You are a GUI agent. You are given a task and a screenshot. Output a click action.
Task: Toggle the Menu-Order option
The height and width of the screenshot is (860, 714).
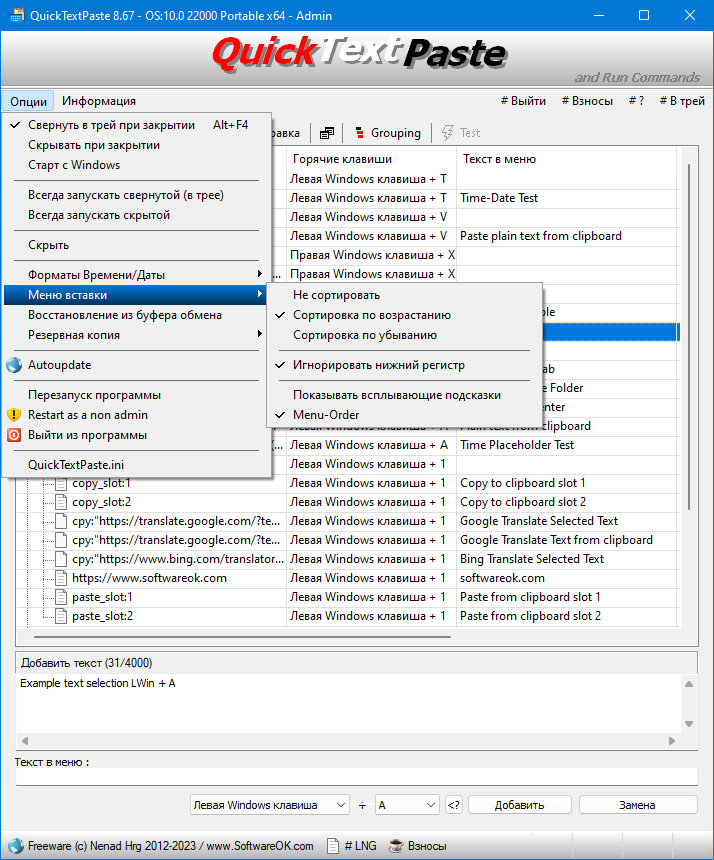click(405, 415)
